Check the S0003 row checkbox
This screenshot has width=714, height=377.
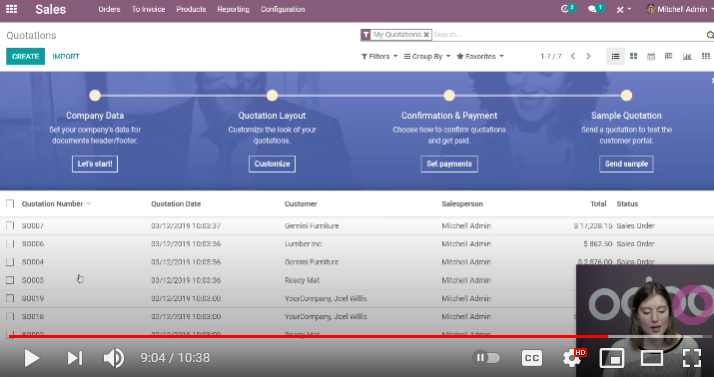[x=10, y=280]
